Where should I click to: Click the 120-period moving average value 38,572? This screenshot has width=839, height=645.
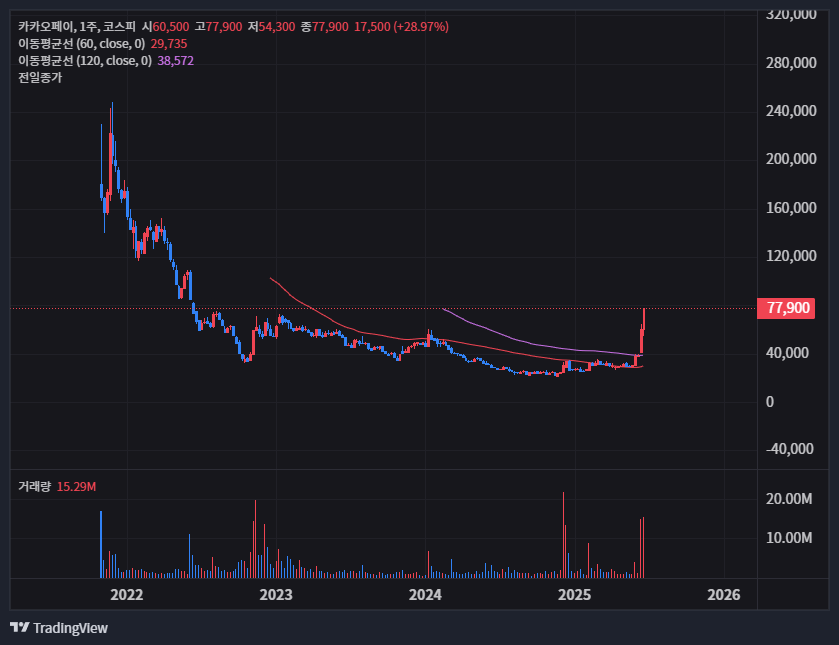click(x=176, y=61)
